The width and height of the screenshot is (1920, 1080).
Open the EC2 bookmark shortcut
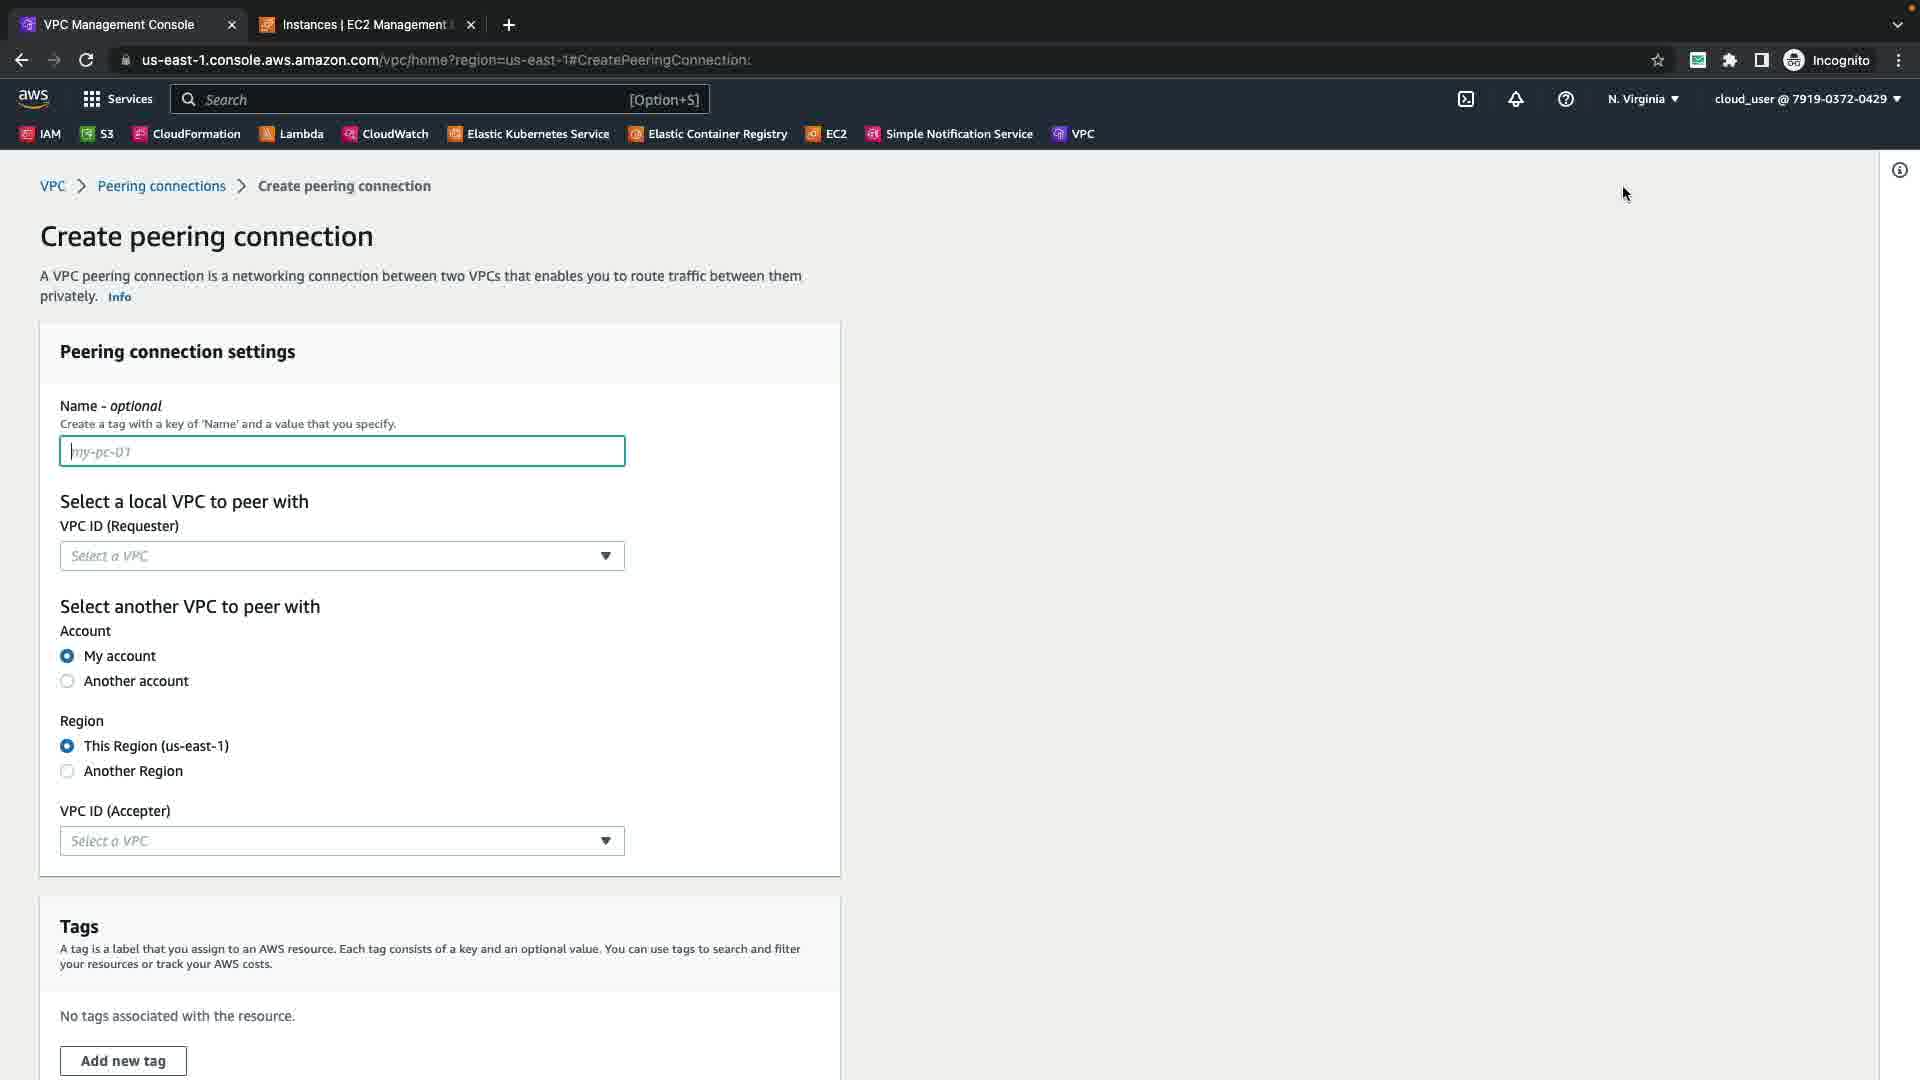pyautogui.click(x=826, y=134)
